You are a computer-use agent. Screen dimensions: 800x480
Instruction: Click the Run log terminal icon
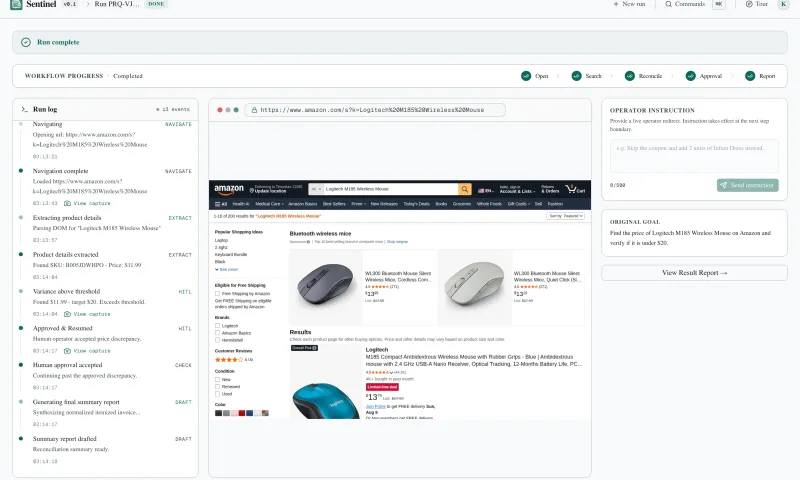24,109
